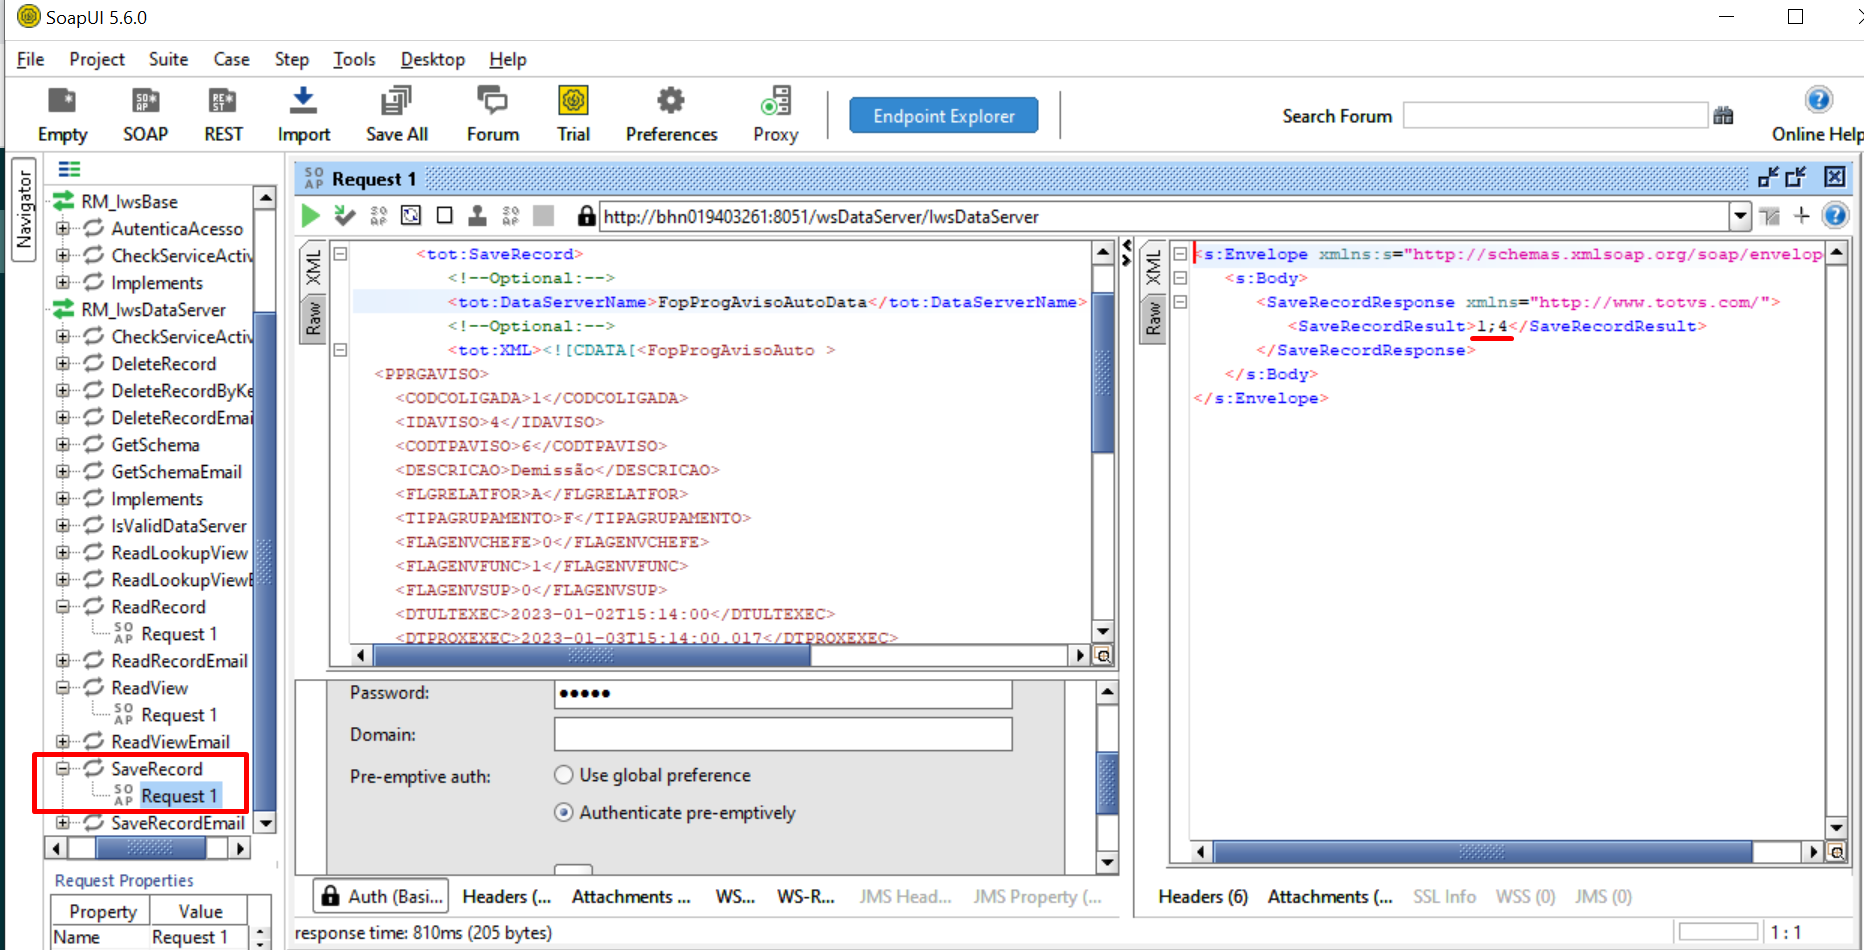Open Preferences gear icon
Viewport: 1864px width, 950px height.
tap(671, 115)
